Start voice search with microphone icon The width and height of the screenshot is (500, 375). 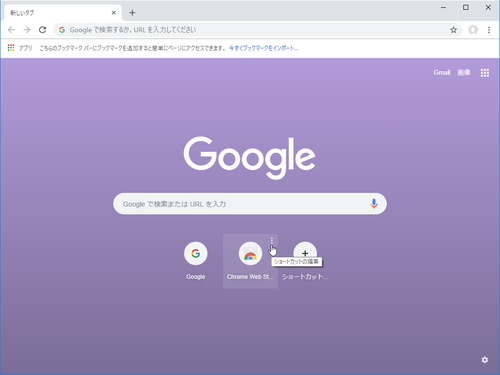(x=374, y=203)
